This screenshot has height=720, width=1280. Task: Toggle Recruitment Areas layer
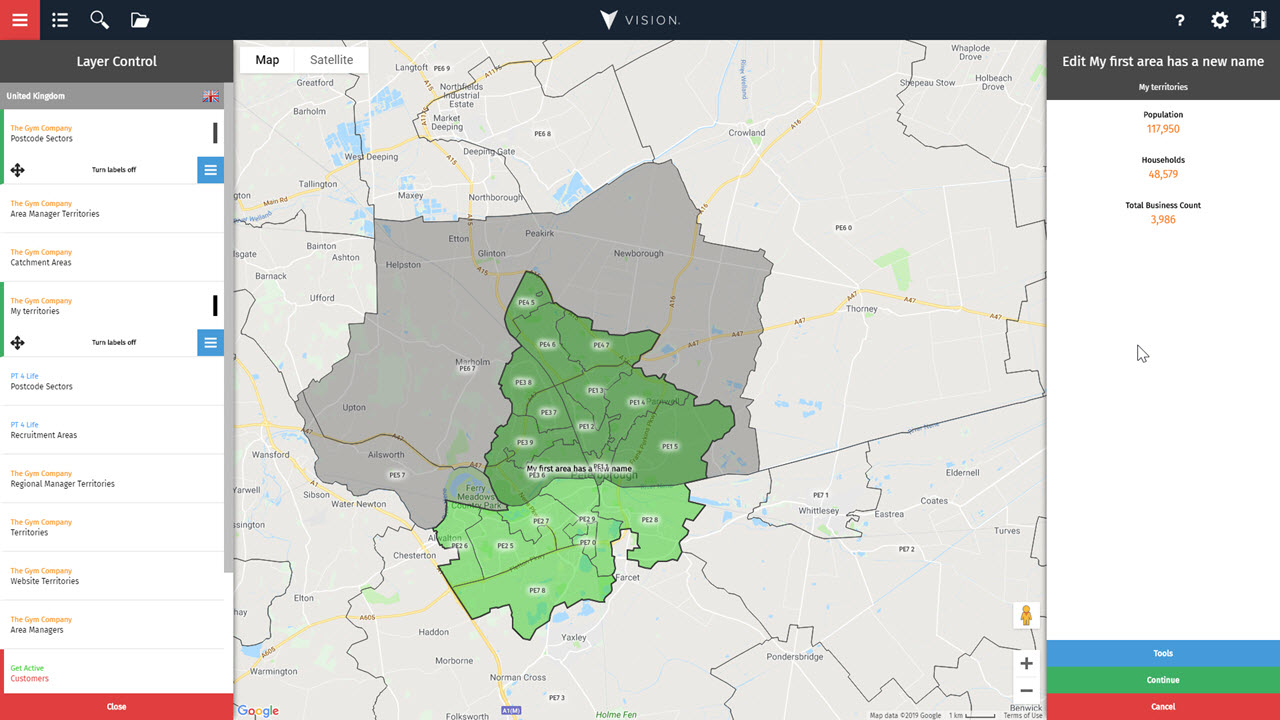[112, 430]
